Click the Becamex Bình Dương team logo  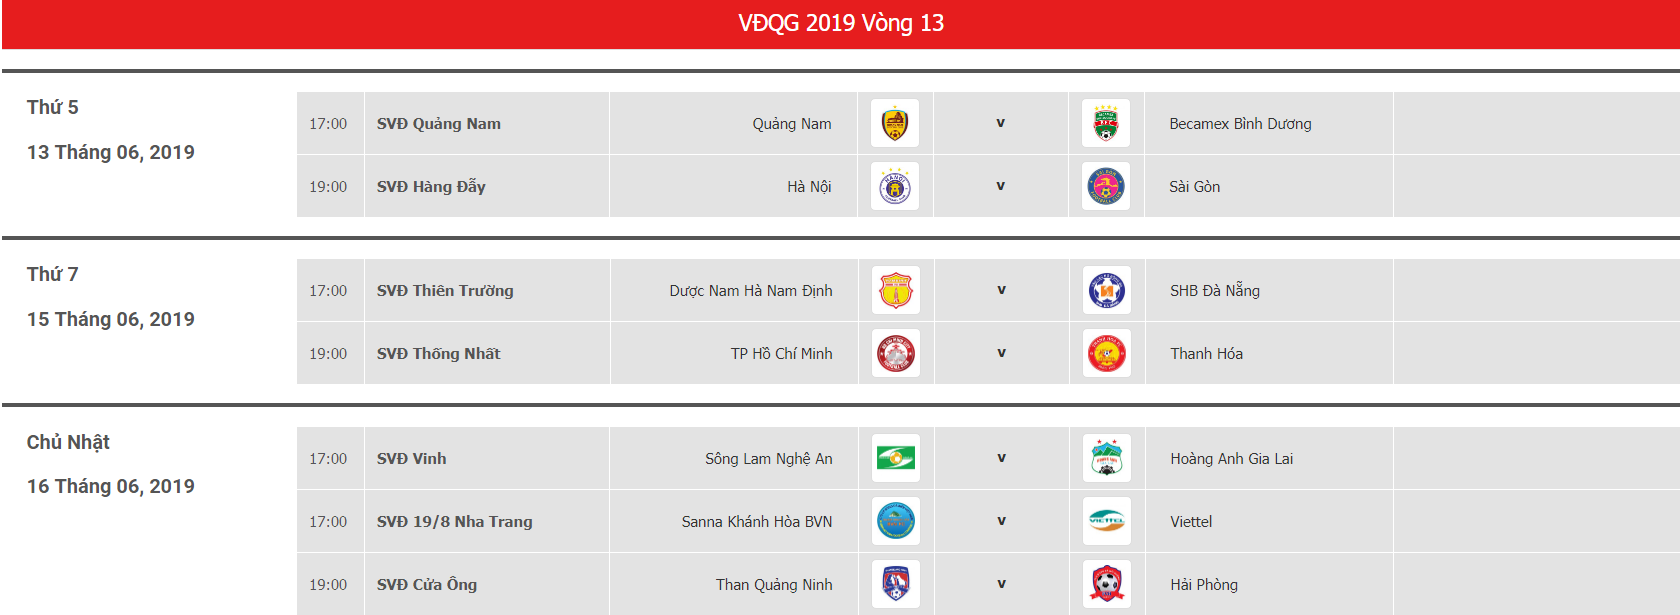1105,124
